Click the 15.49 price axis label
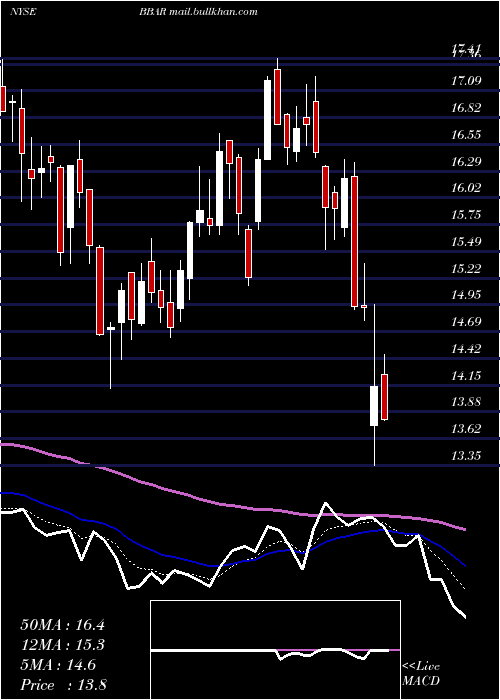The image size is (500, 700). [466, 242]
